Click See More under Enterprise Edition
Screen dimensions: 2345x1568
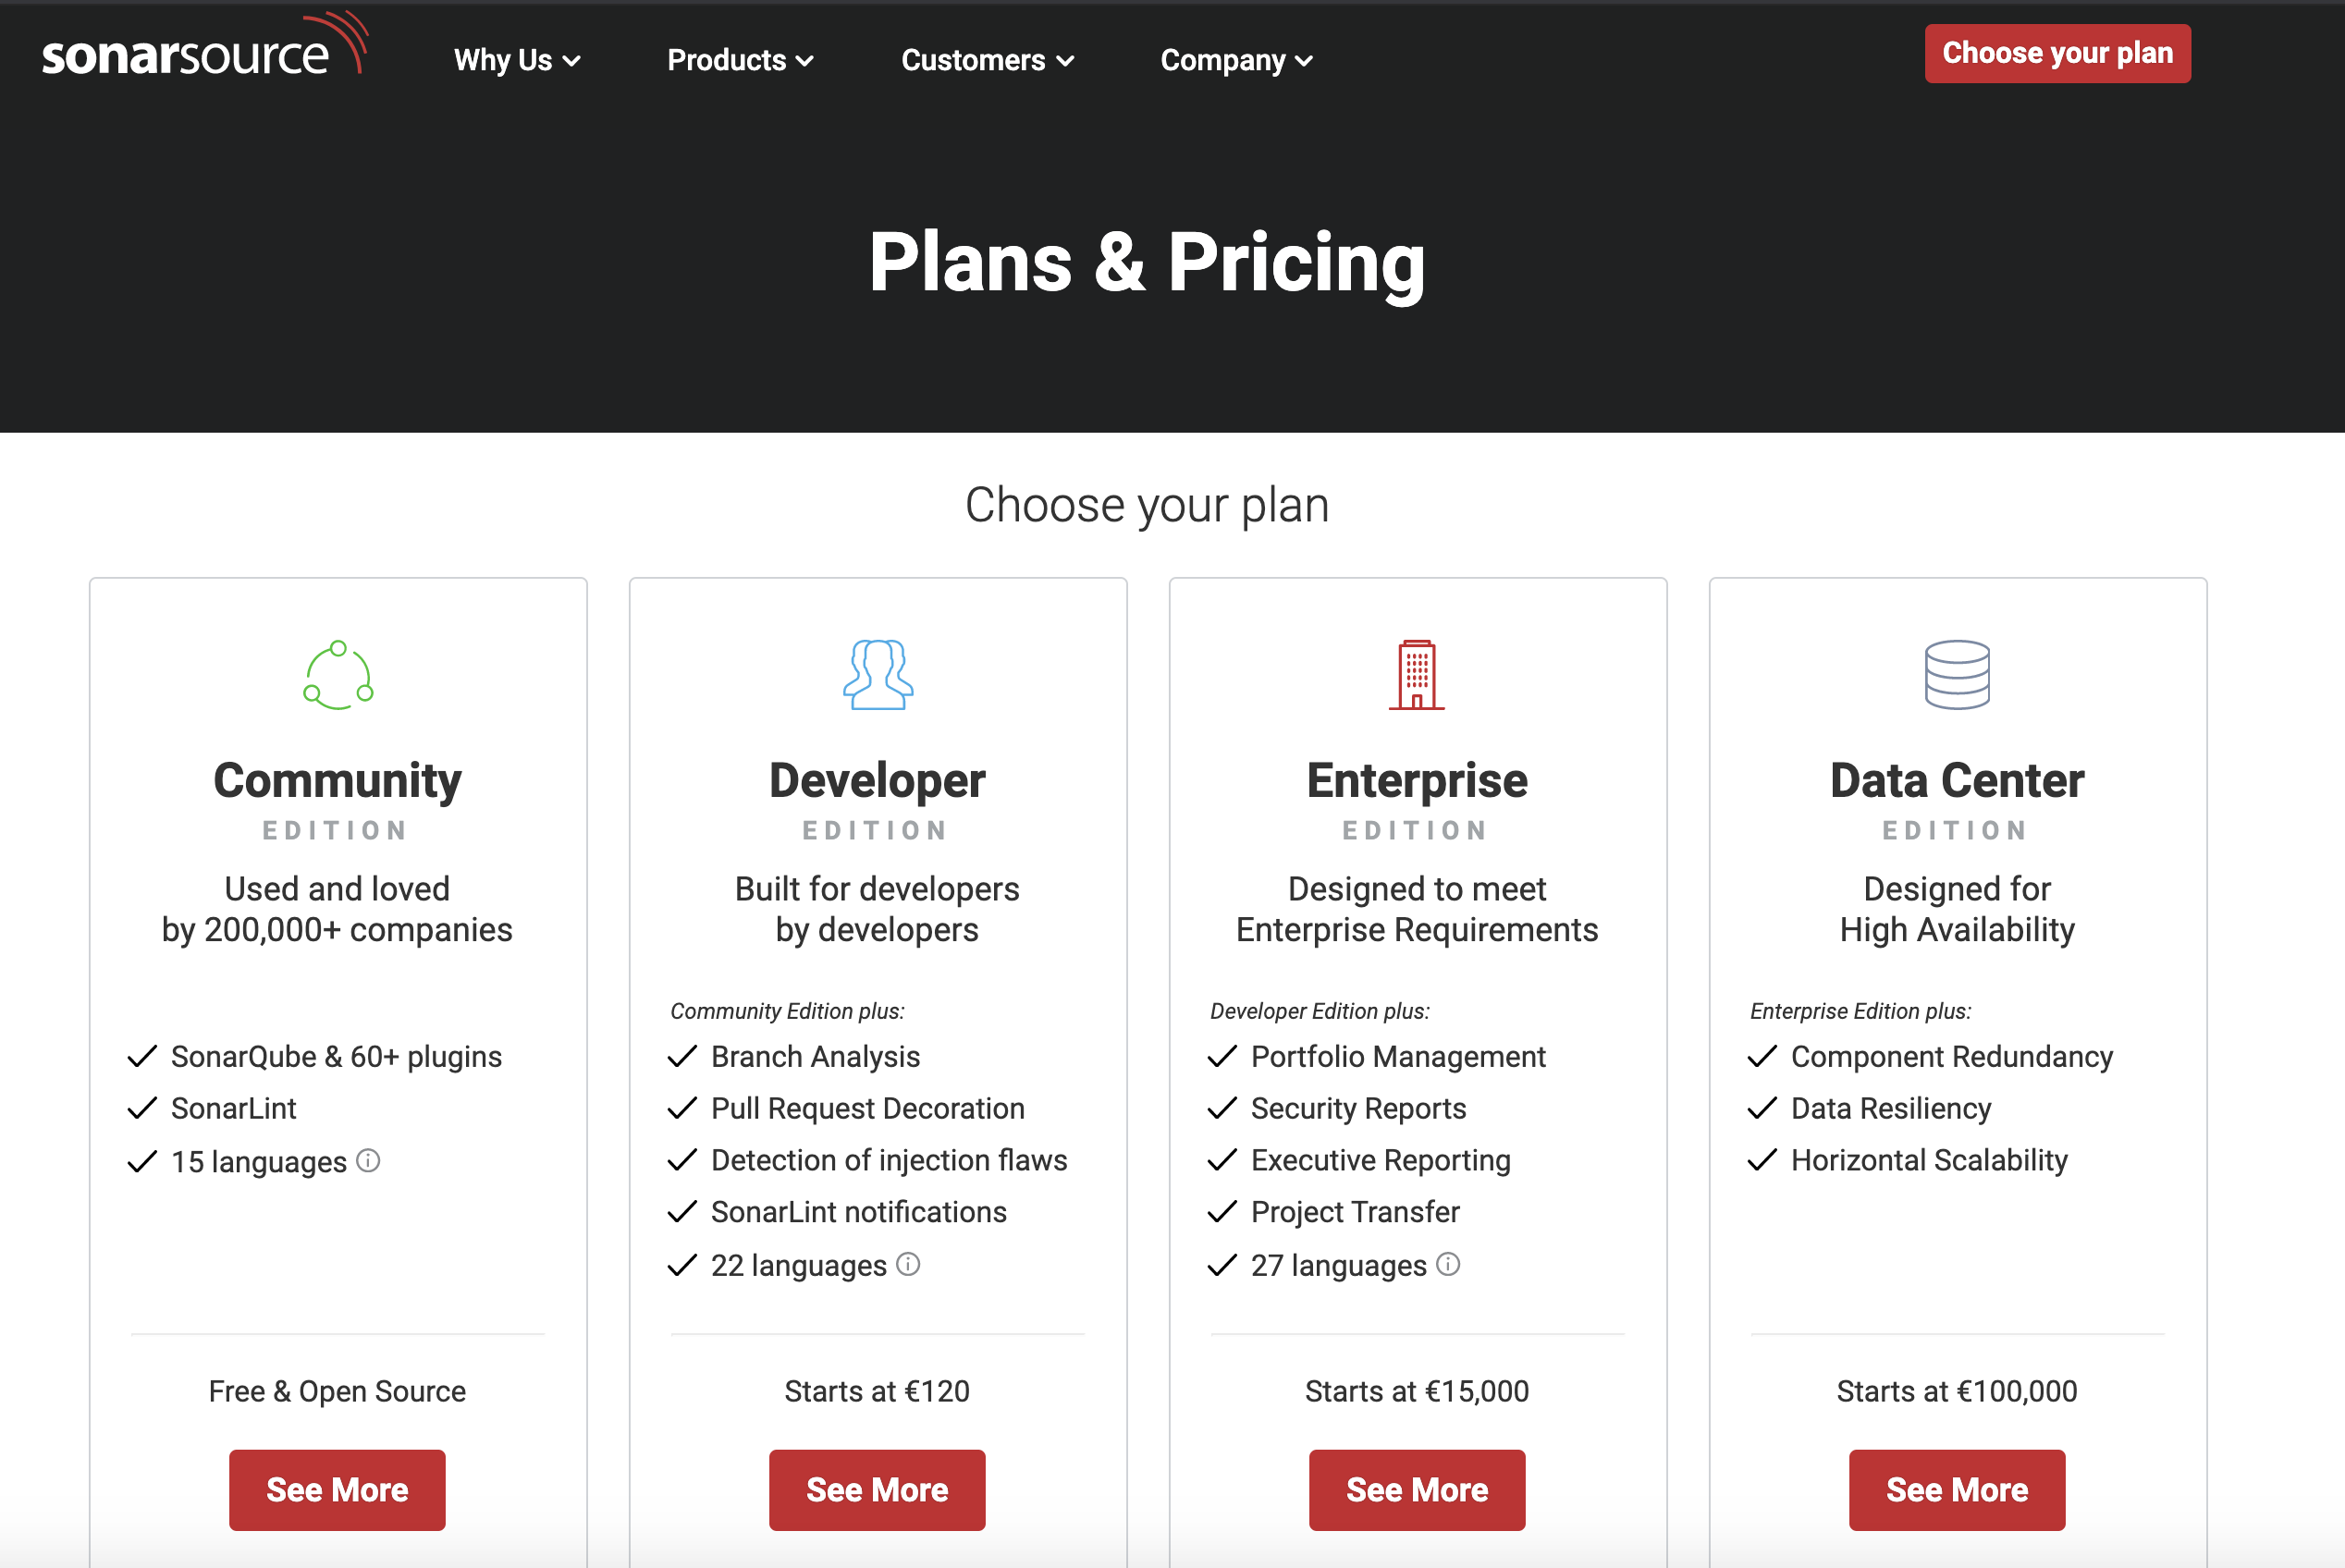[x=1417, y=1490]
